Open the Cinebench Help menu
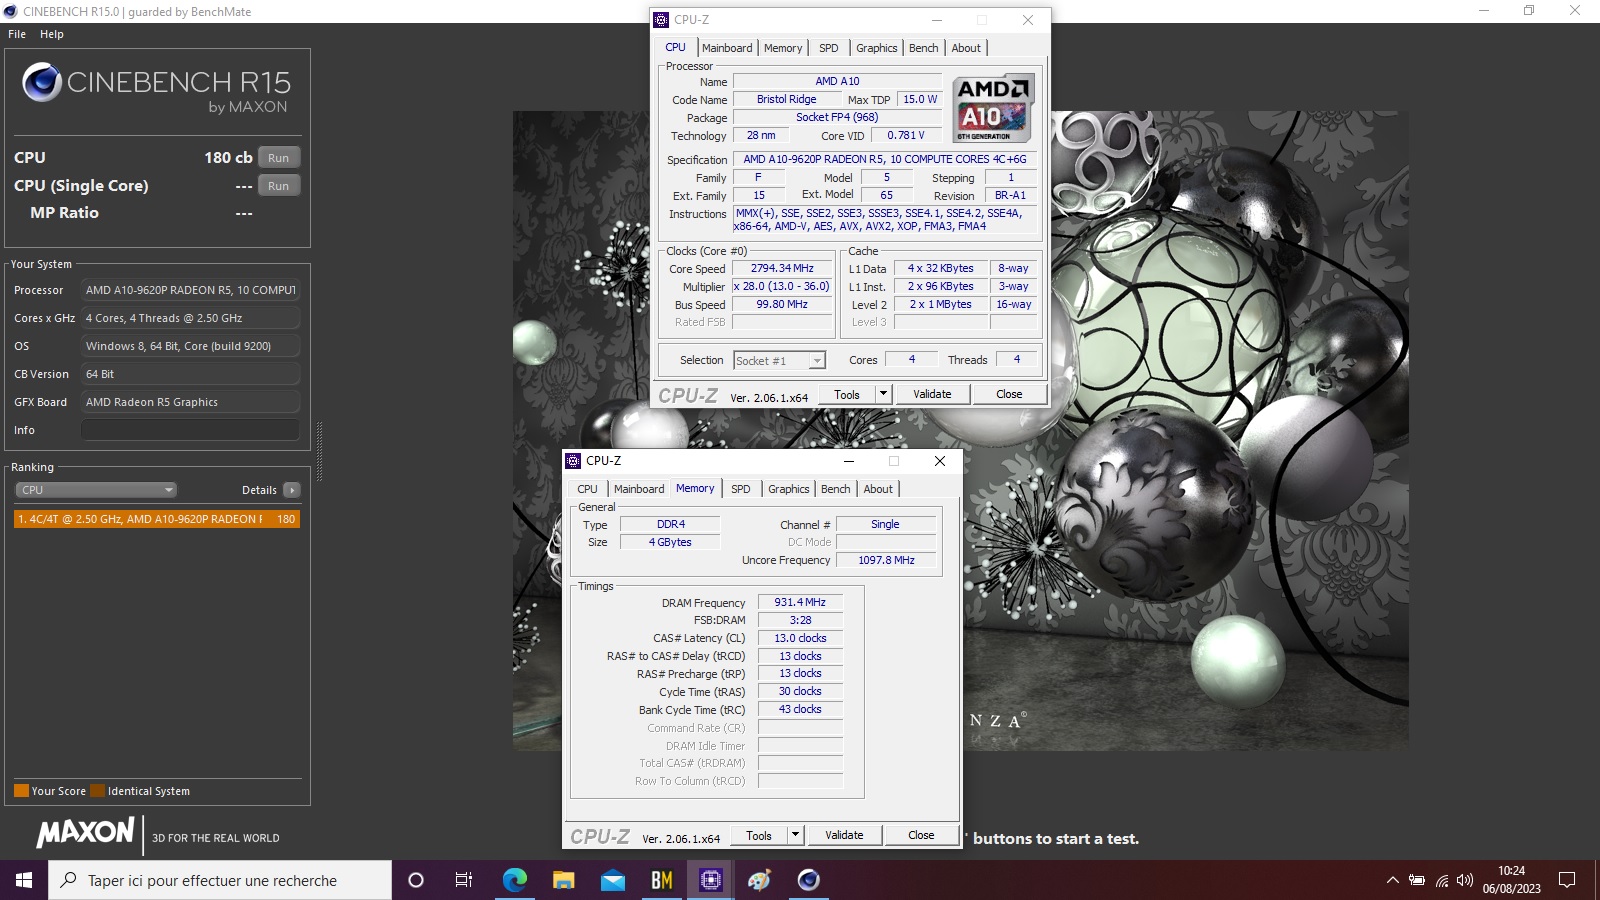Image resolution: width=1600 pixels, height=900 pixels. pyautogui.click(x=52, y=34)
